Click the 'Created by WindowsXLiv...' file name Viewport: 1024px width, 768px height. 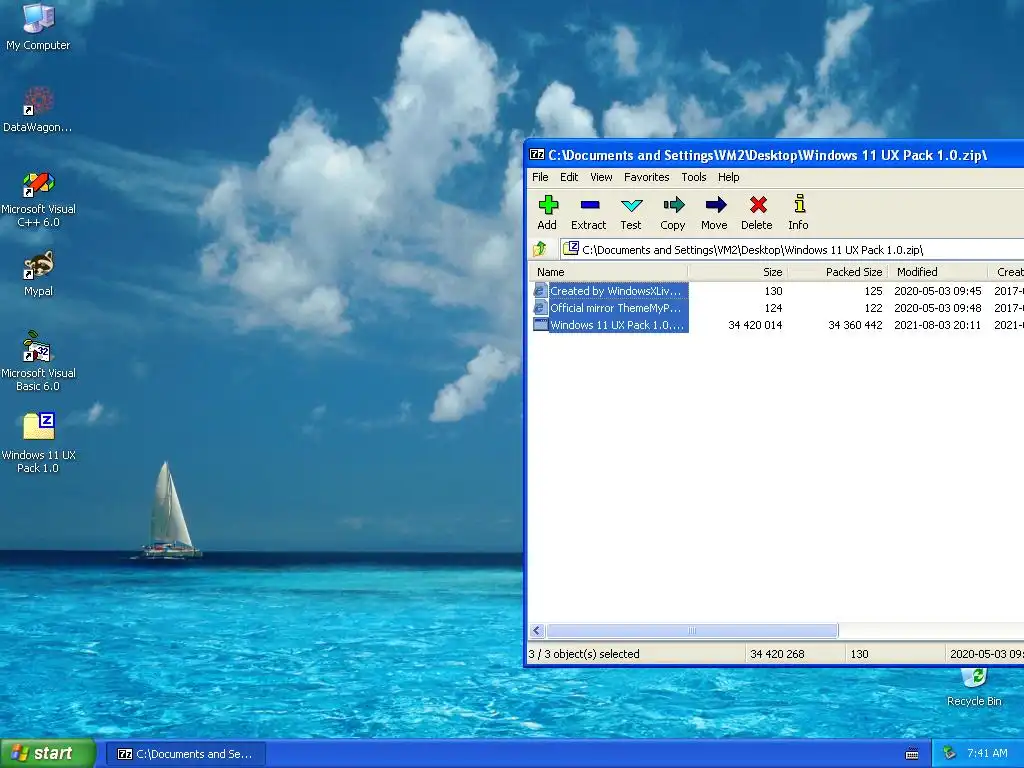pos(615,291)
